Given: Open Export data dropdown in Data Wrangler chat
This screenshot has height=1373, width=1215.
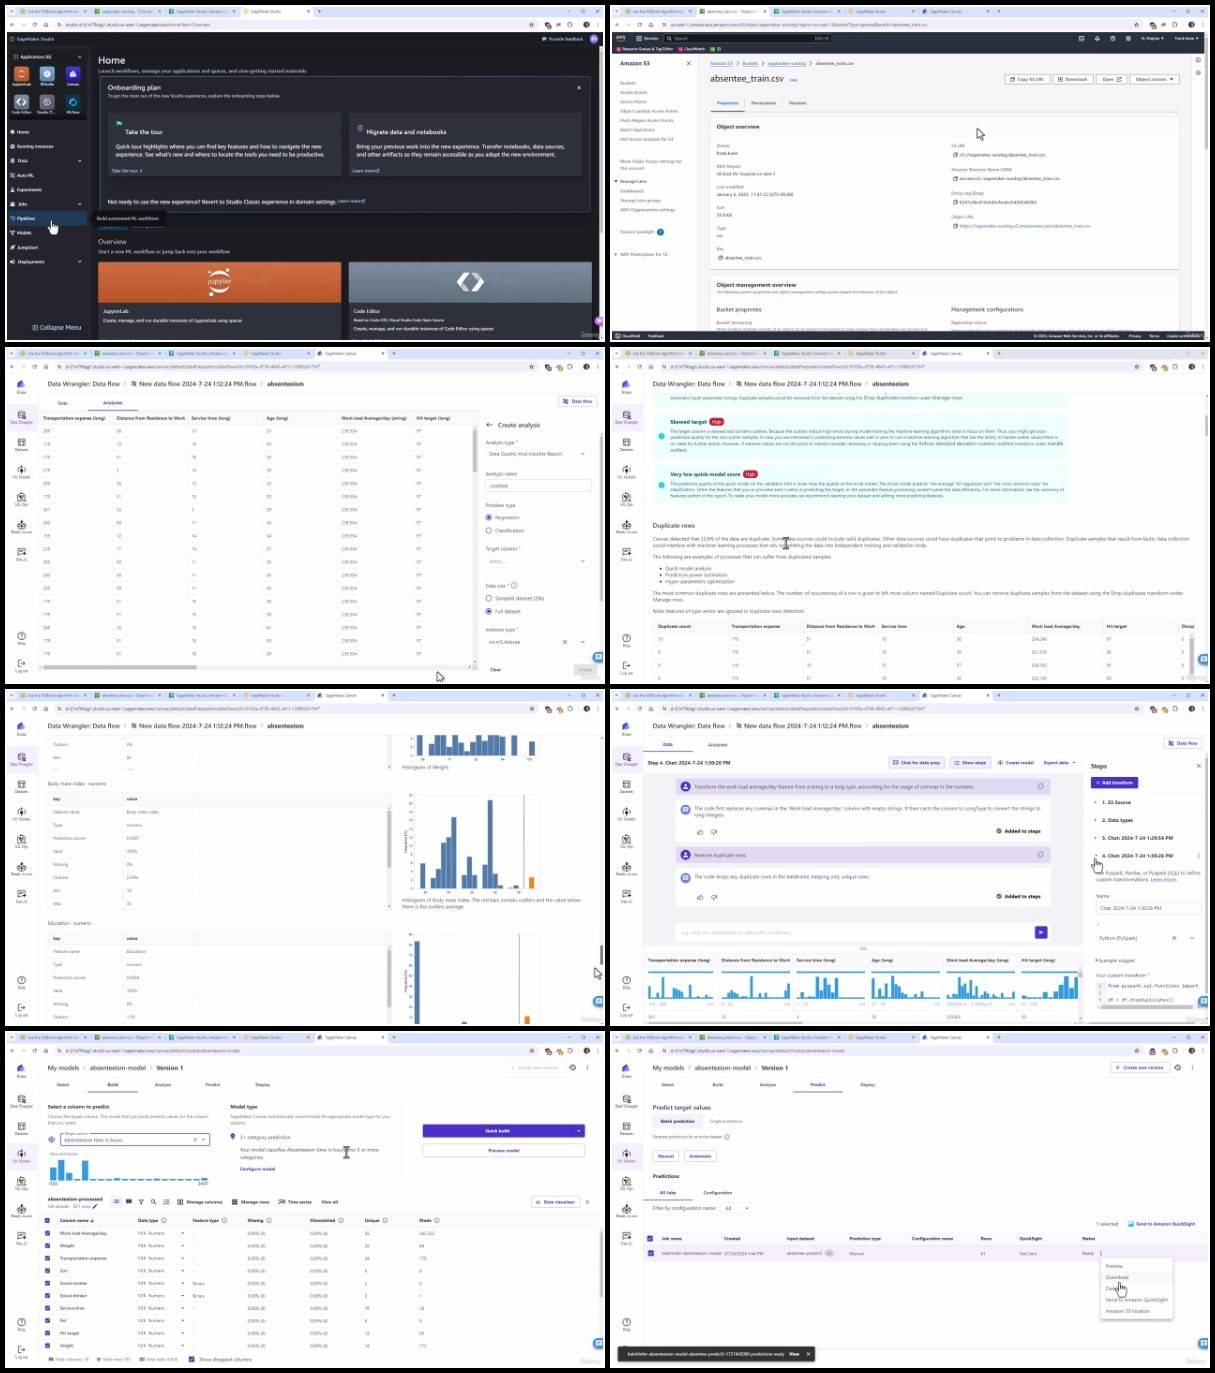Looking at the screenshot, I should tap(1060, 763).
